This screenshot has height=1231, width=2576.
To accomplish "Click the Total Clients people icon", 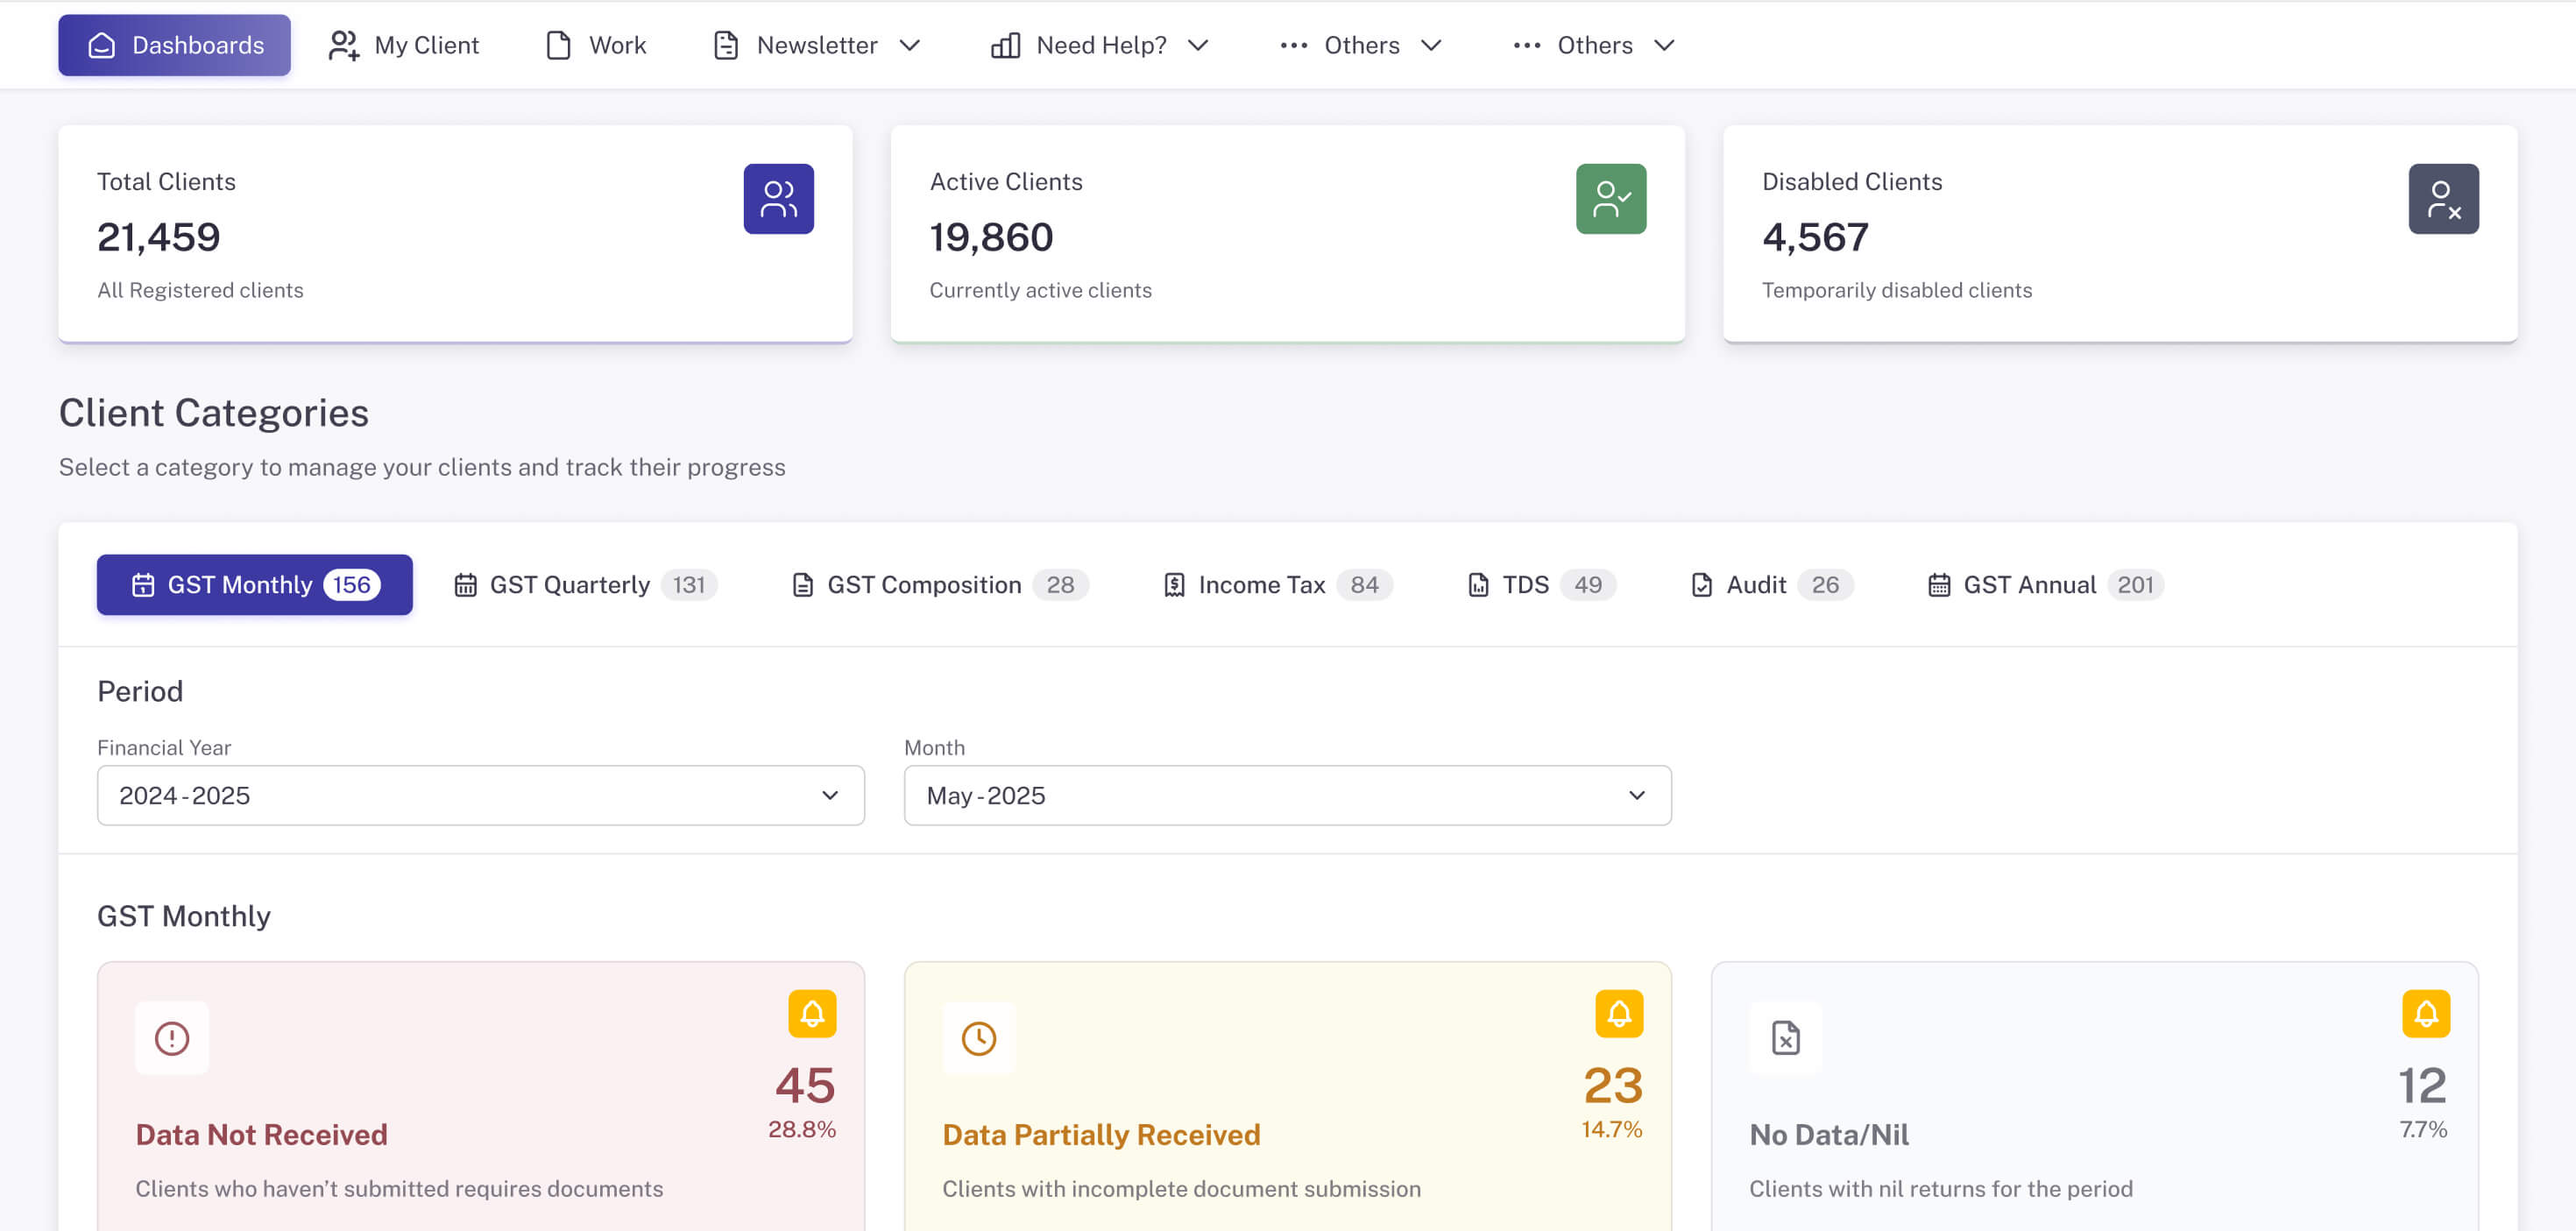I will [x=779, y=199].
